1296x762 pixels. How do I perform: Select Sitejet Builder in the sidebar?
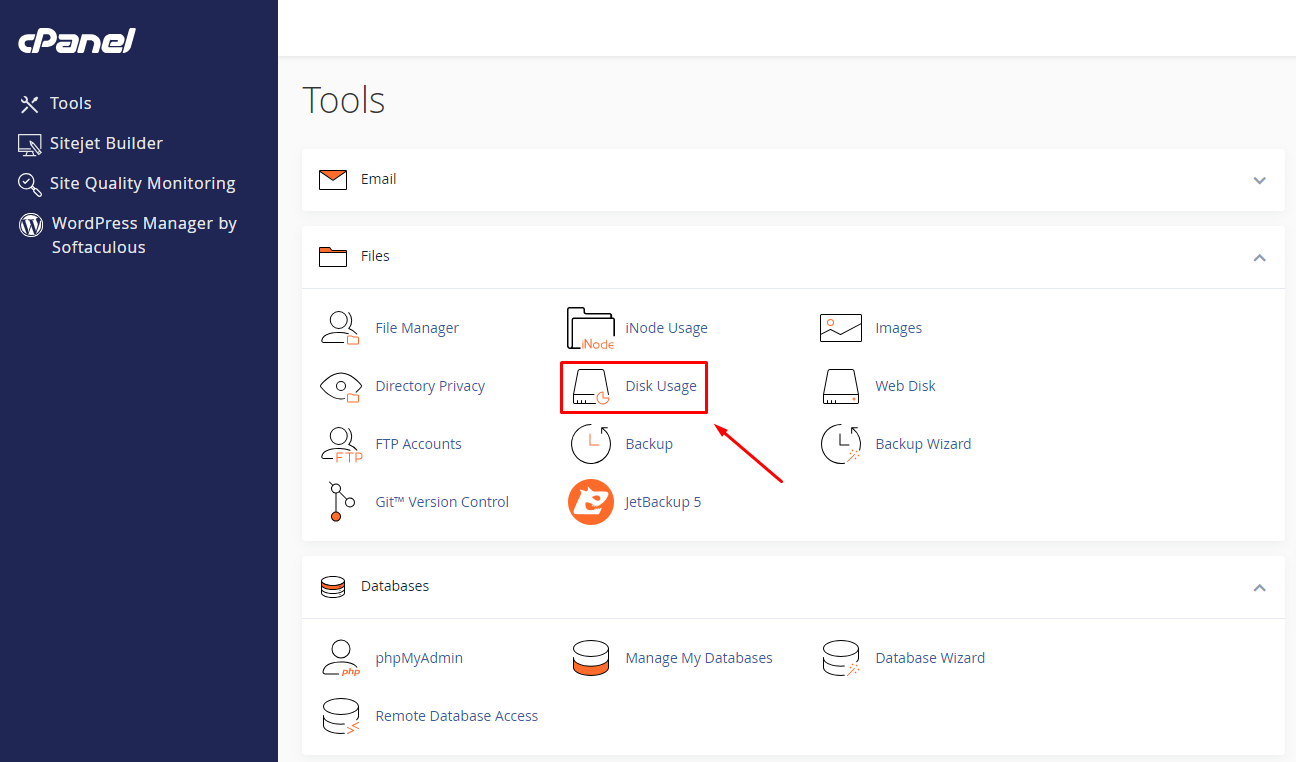pos(106,143)
